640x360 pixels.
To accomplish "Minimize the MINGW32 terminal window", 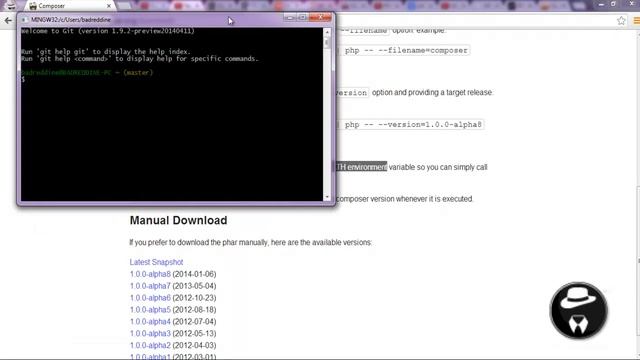I will tap(289, 17).
